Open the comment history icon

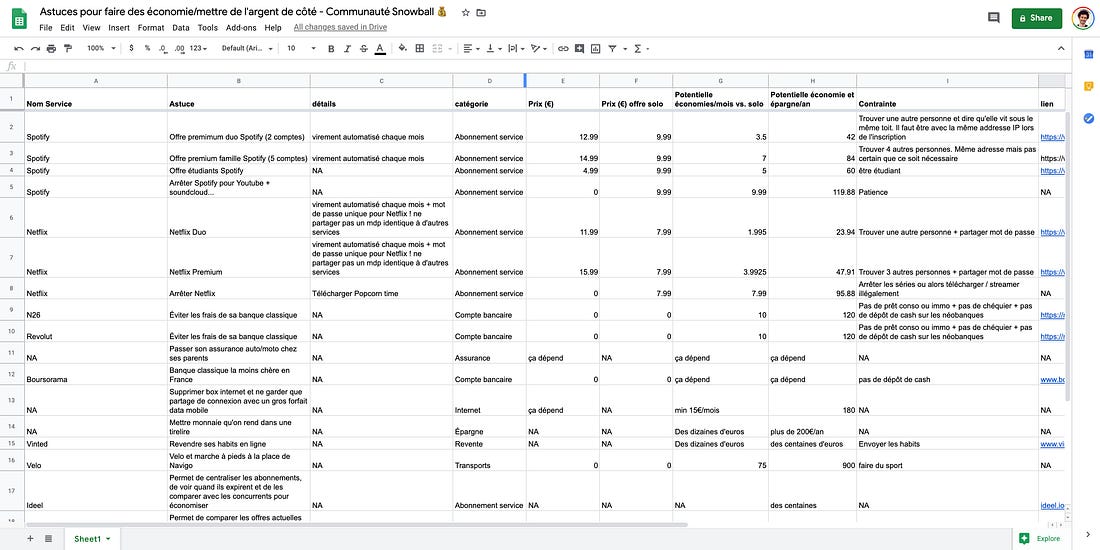pos(993,18)
